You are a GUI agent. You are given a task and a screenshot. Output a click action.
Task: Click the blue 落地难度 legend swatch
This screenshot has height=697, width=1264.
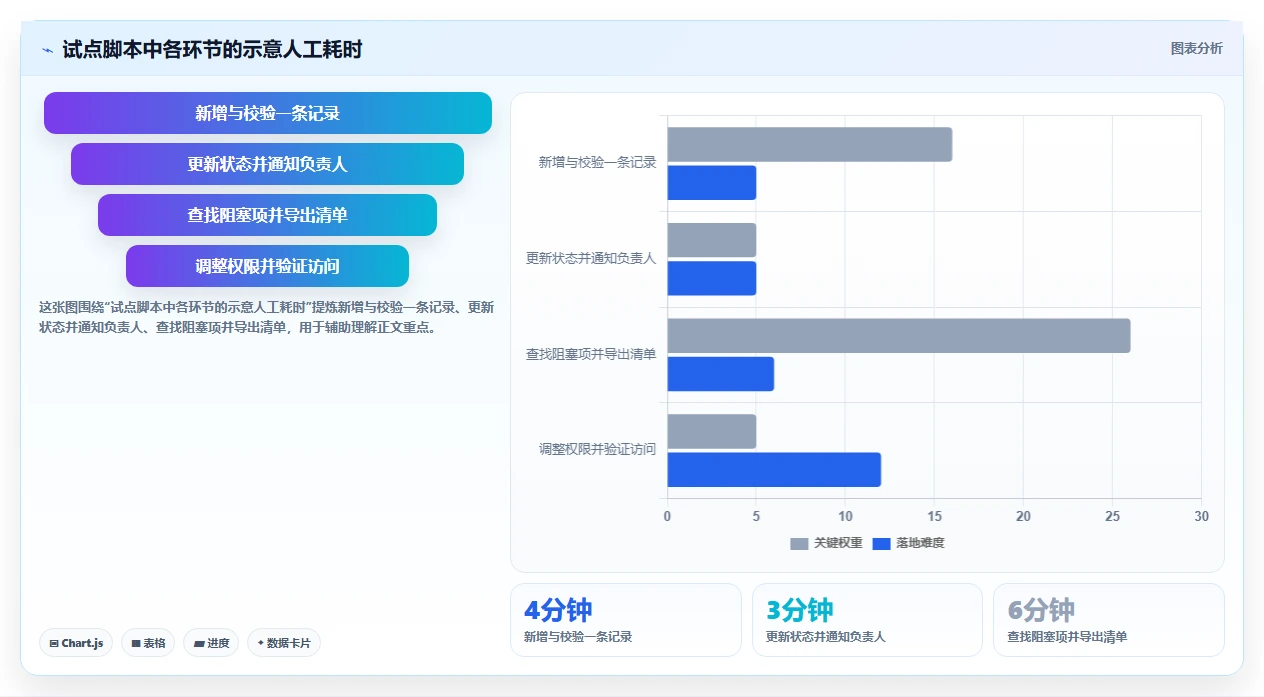[x=881, y=544]
